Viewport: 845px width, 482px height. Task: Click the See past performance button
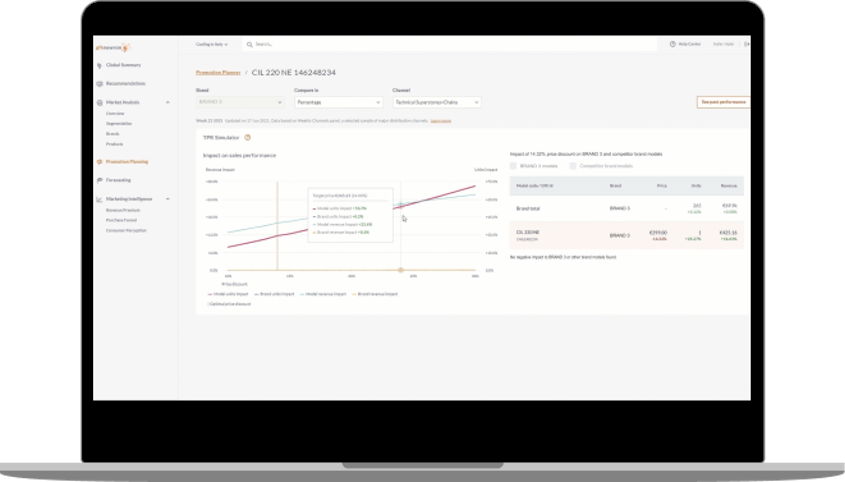(723, 102)
